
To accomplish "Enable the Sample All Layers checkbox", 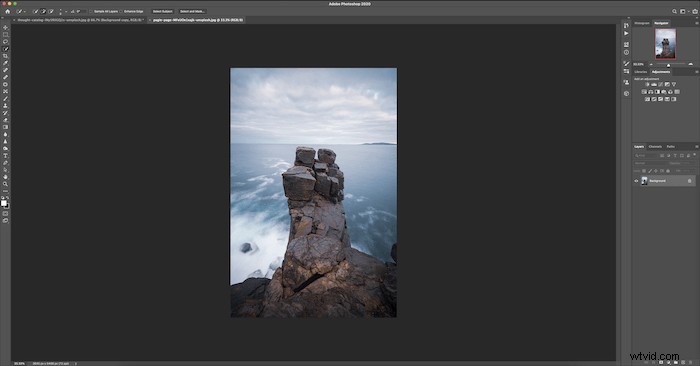I will 91,11.
